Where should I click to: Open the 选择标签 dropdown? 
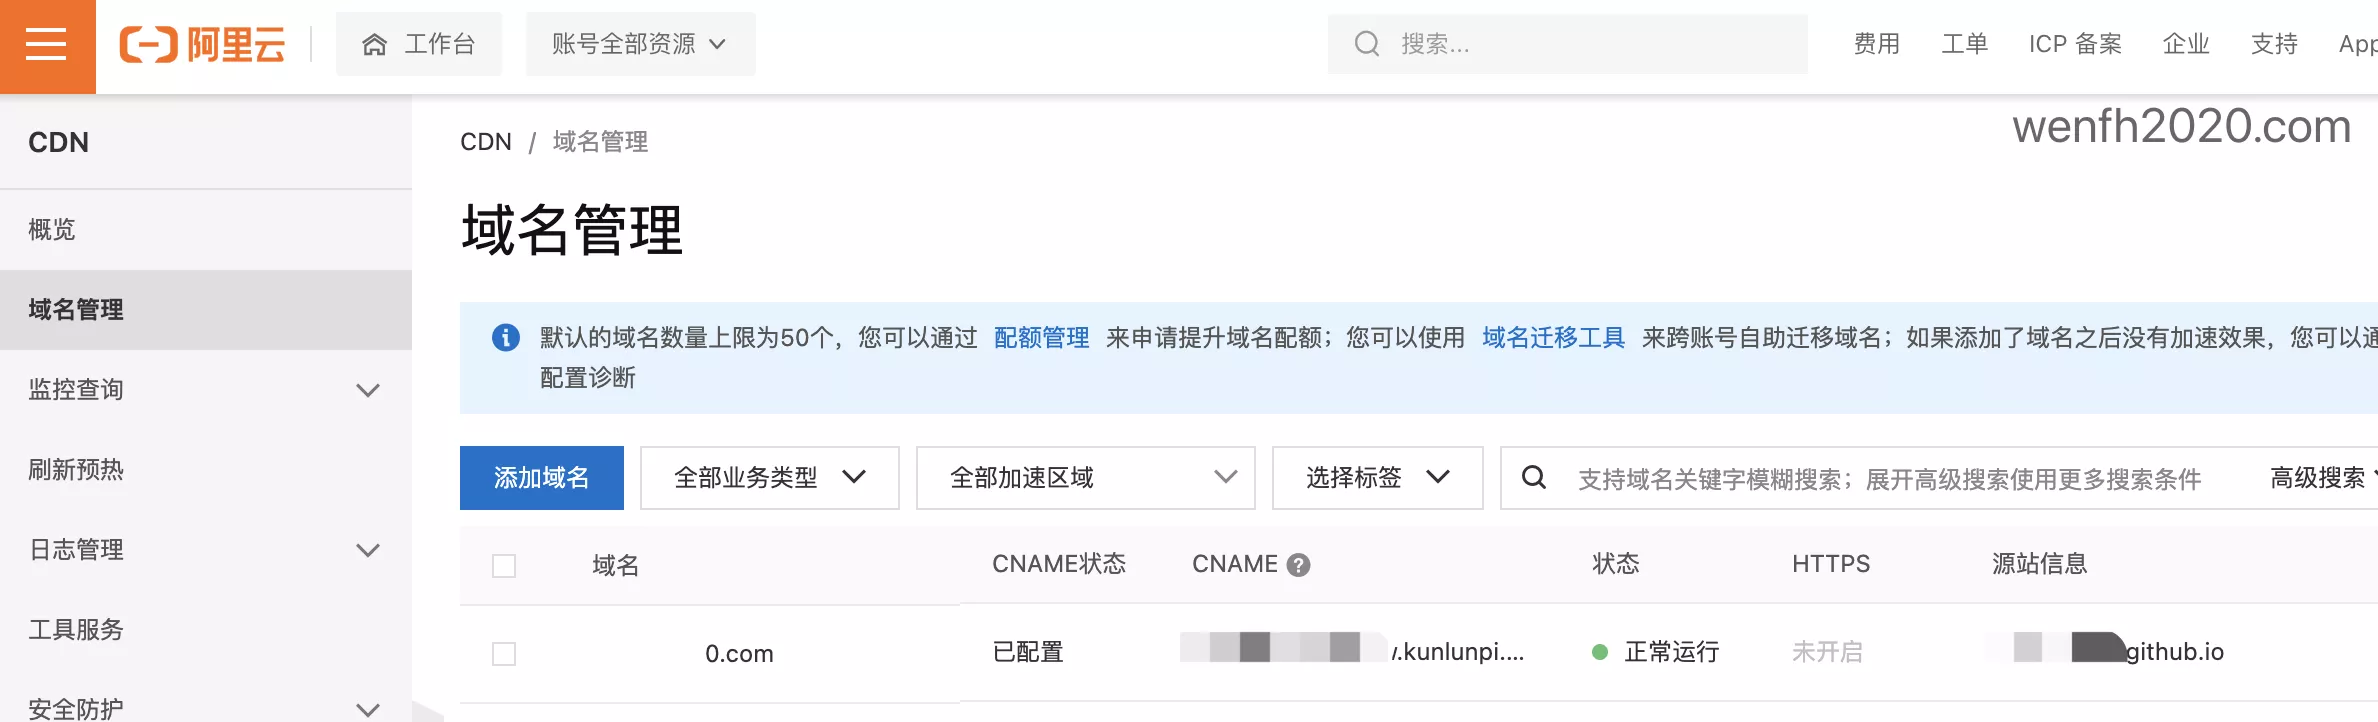[1377, 478]
